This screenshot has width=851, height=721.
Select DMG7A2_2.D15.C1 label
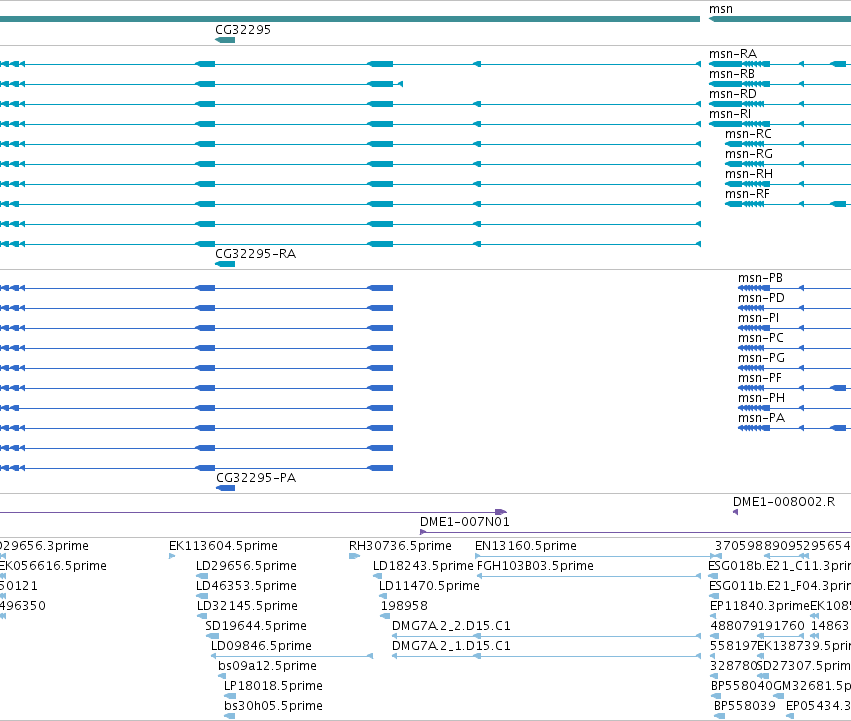pos(451,626)
